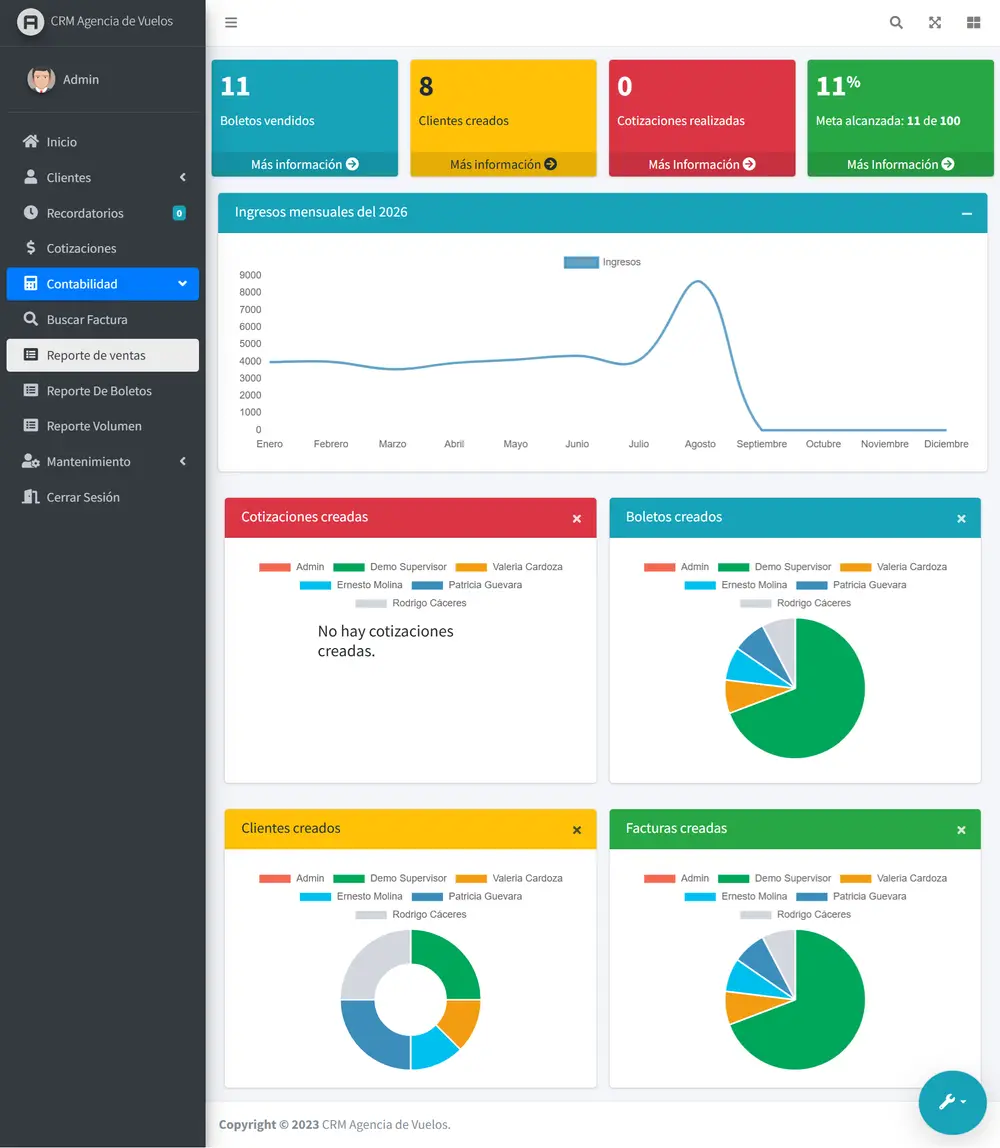Image resolution: width=1000 pixels, height=1148 pixels.
Task: Click the 'No hay cotizaciones creadas.' text
Action: [385, 641]
